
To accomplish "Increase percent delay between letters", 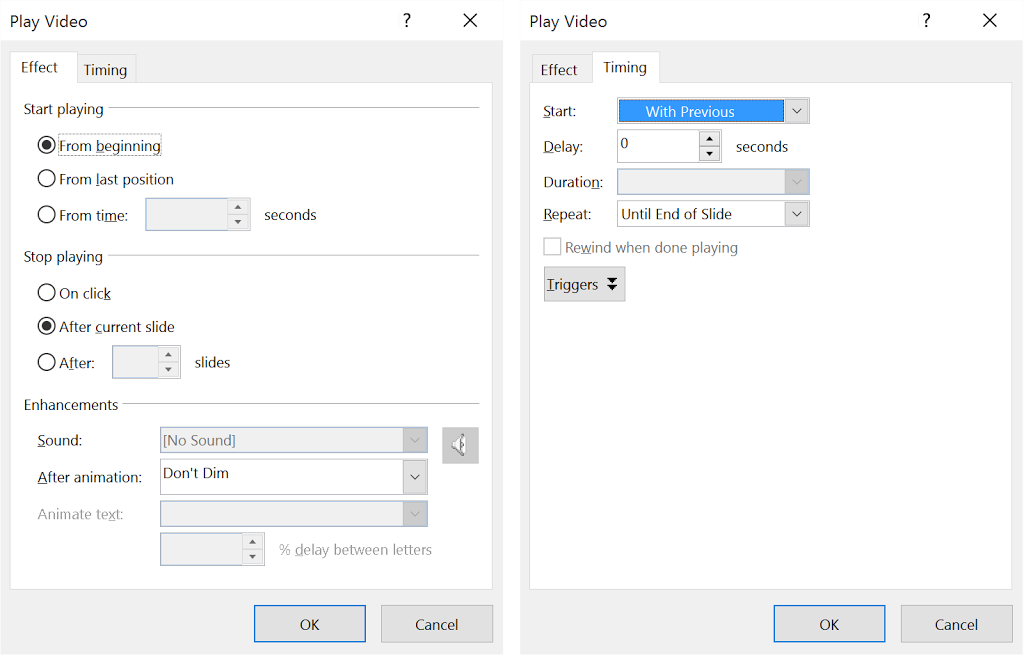I will [x=253, y=542].
